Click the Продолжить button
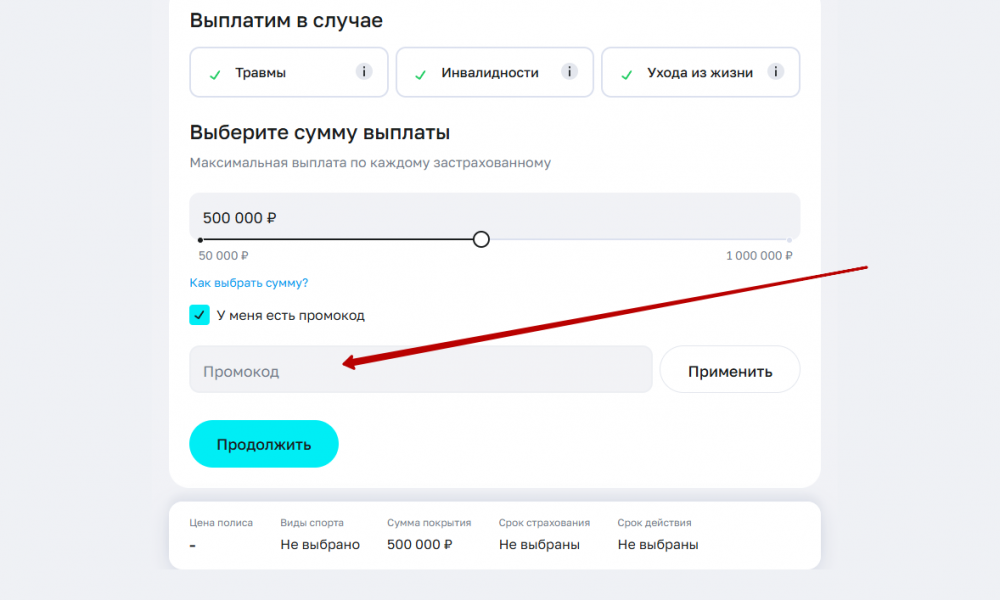The width and height of the screenshot is (1000, 600). click(x=264, y=444)
